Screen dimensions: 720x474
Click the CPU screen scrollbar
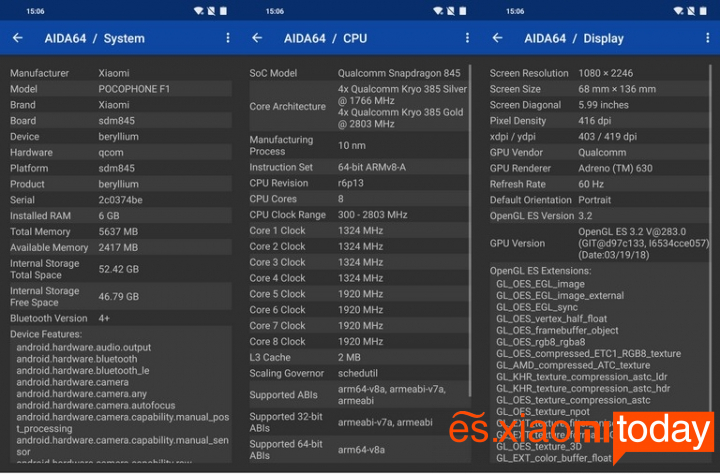[x=470, y=231]
